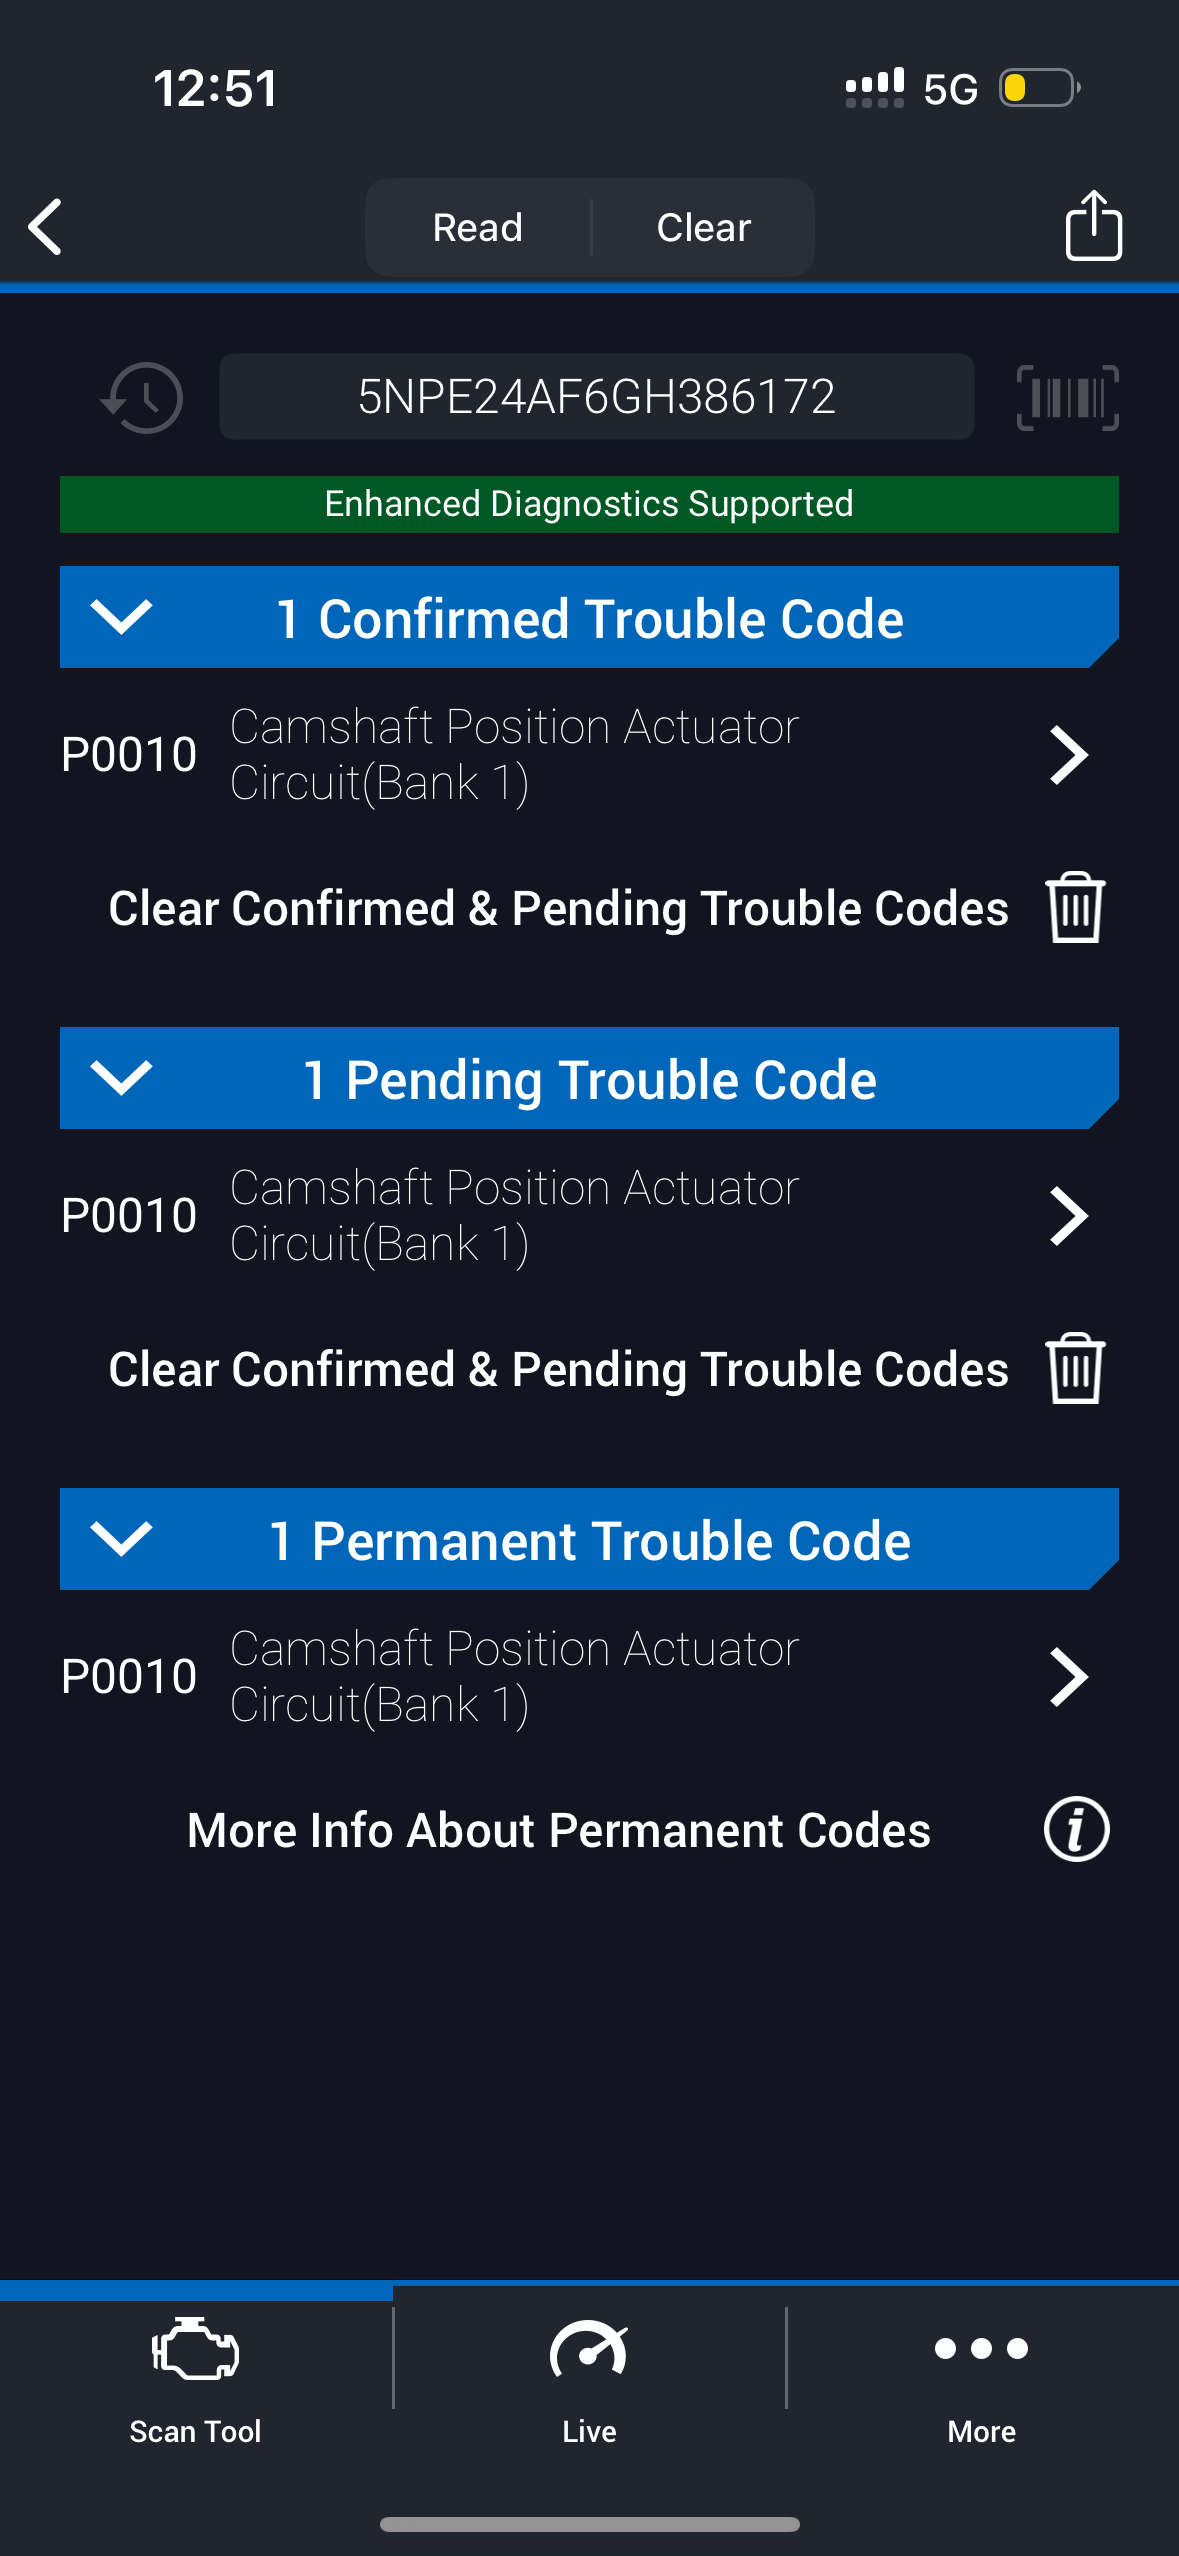Collapse the Permanent Trouble Code section
1179x2556 pixels.
[x=121, y=1539]
